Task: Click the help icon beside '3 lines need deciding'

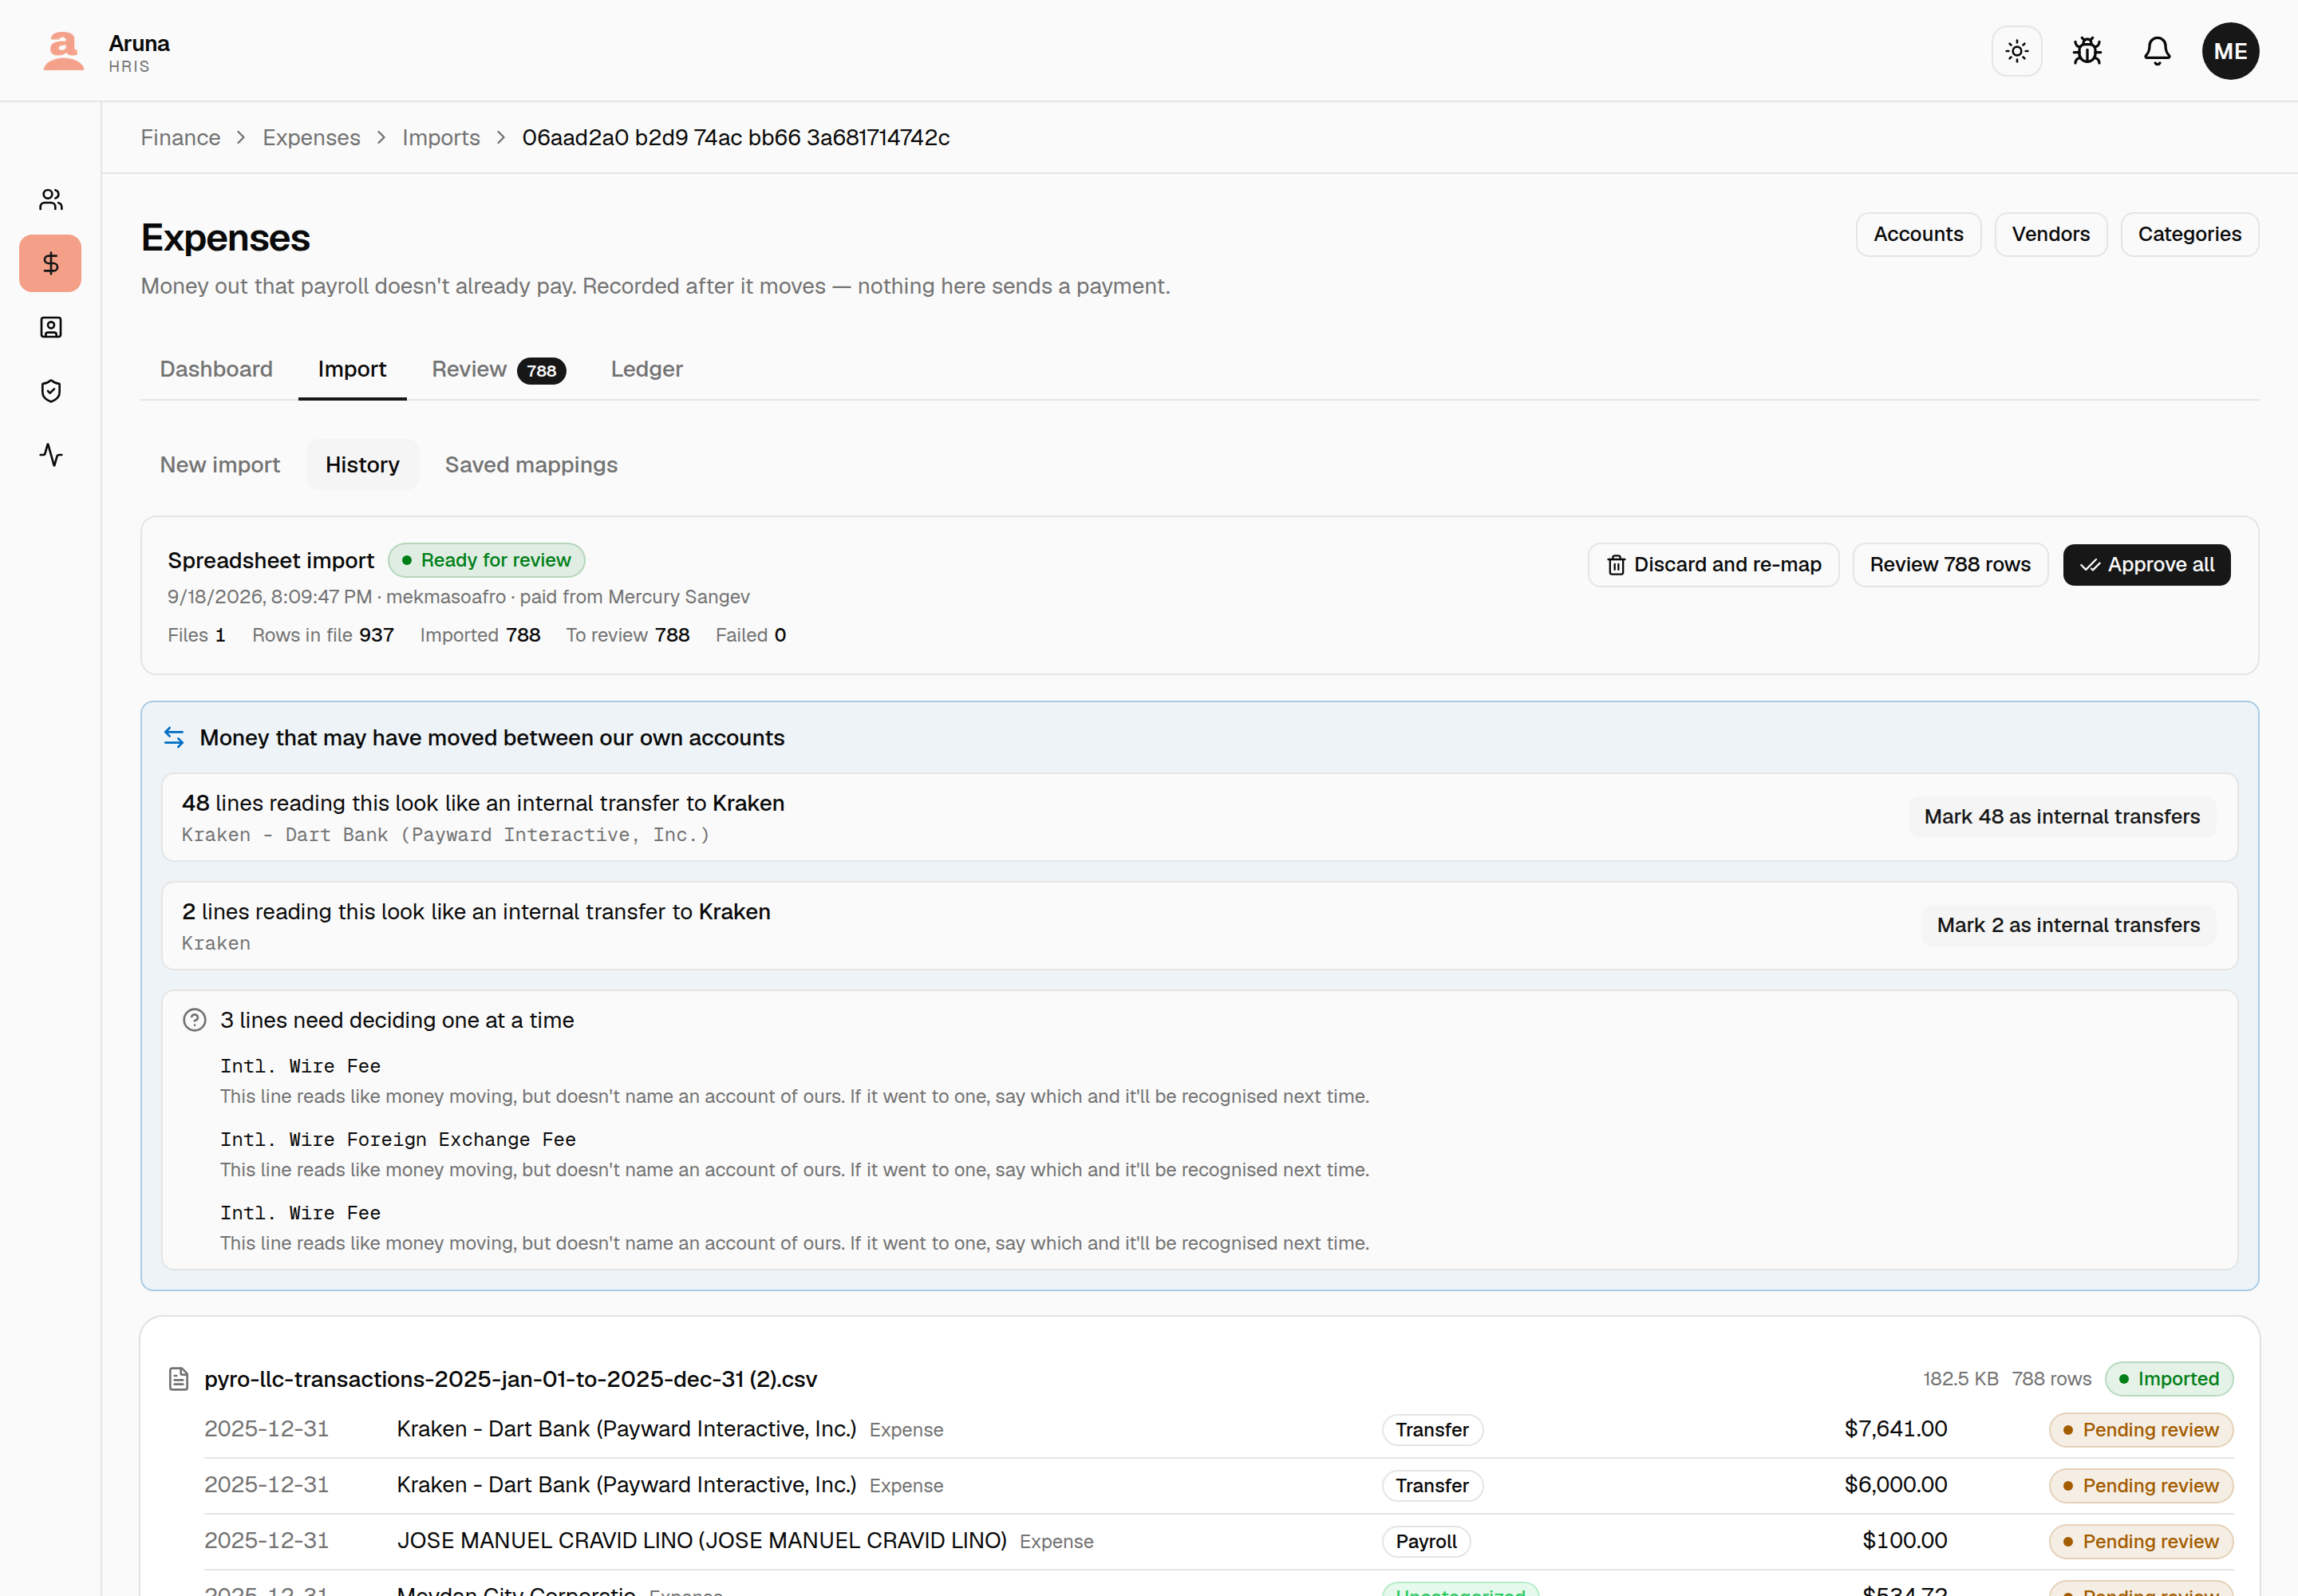Action: pos(194,1020)
